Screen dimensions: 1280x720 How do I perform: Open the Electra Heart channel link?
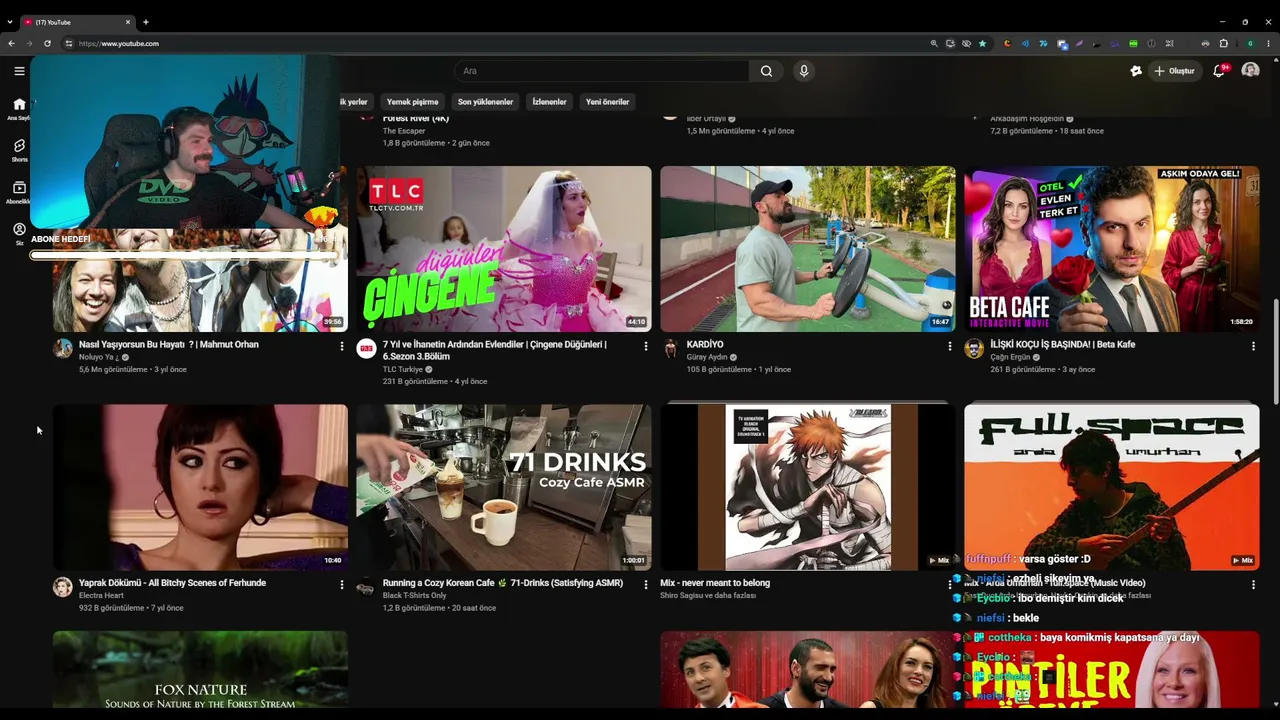101,595
